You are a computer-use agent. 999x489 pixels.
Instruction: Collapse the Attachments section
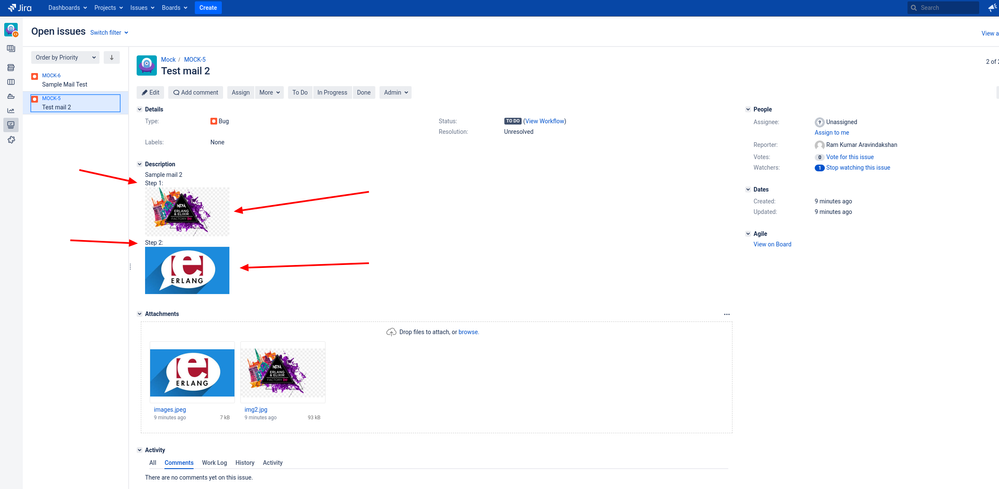(140, 314)
